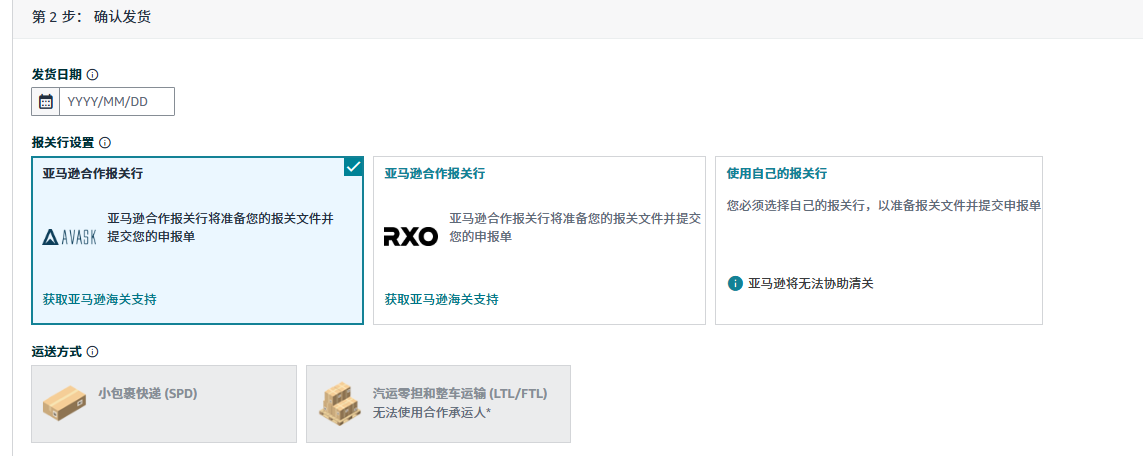Click info icon next to 发货日期
1143x456 pixels.
coord(93,74)
